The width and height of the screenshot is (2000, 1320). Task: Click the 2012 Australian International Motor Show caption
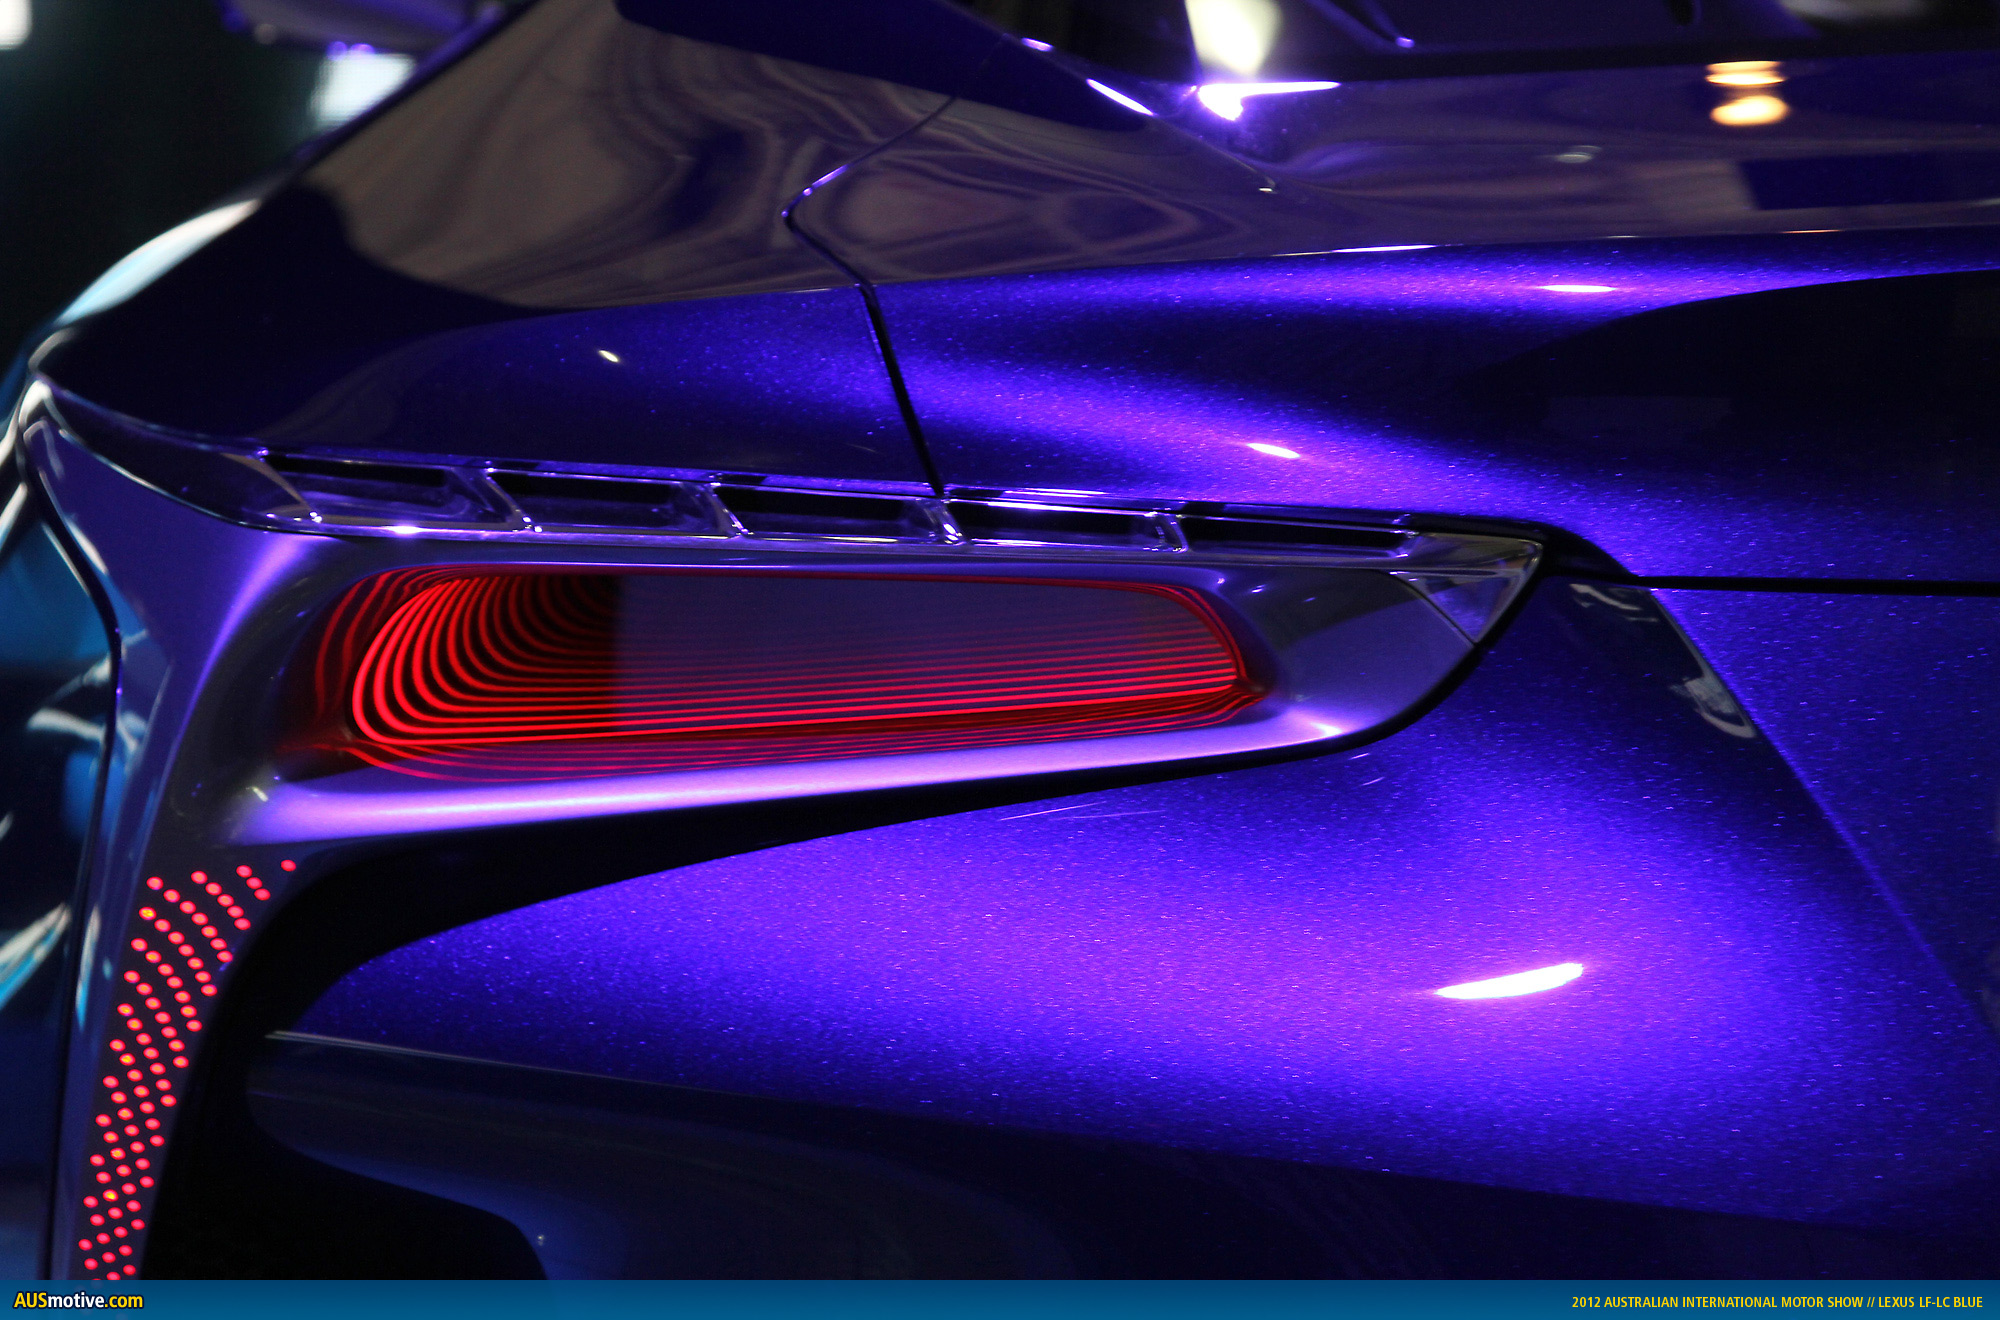click(x=1716, y=1302)
